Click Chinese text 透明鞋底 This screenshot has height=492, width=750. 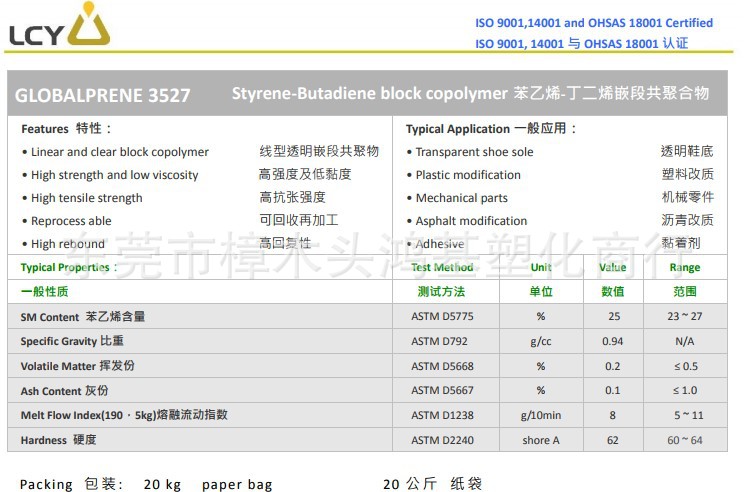687,151
